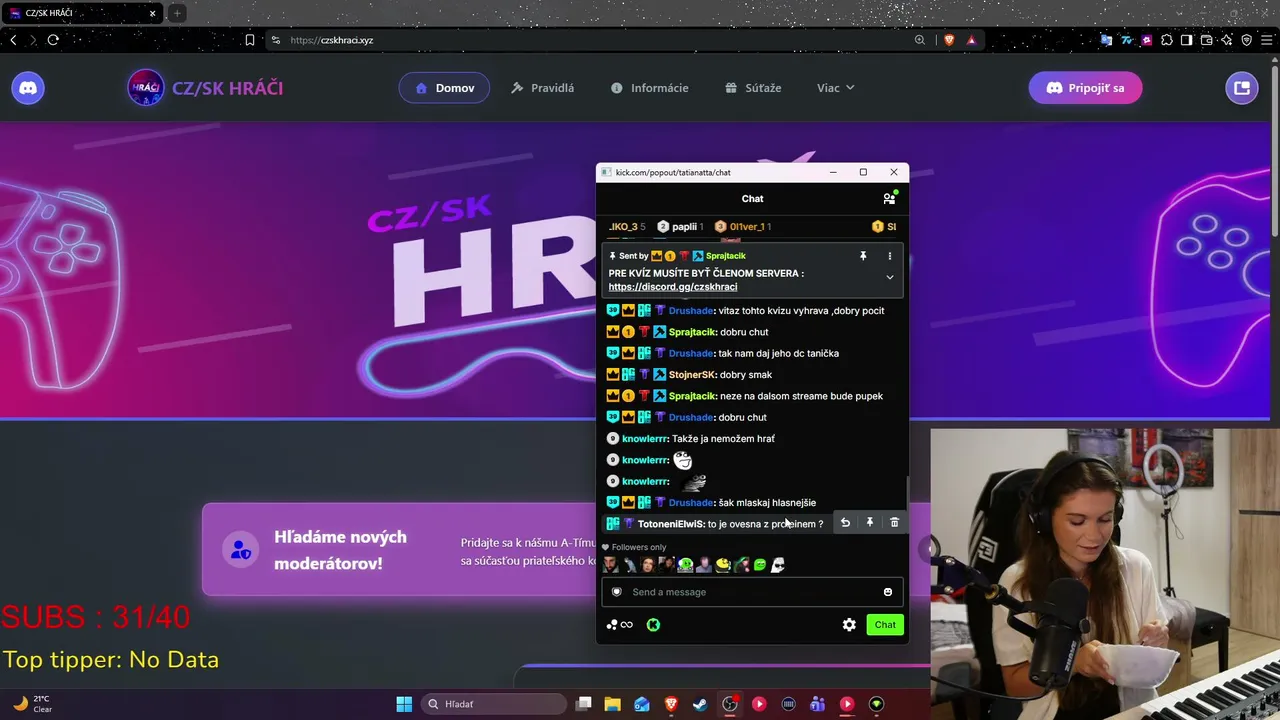This screenshot has height=720, width=1280.
Task: Bookmark this page via address bar icon
Action: (250, 40)
